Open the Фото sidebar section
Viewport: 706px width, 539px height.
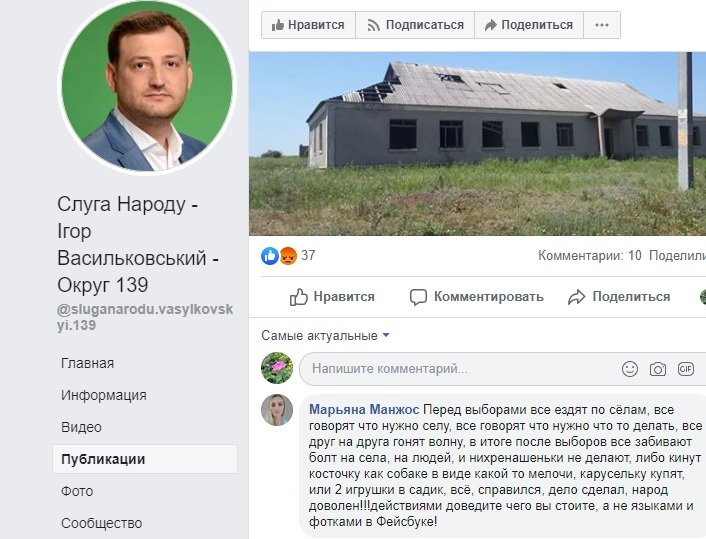tap(77, 491)
